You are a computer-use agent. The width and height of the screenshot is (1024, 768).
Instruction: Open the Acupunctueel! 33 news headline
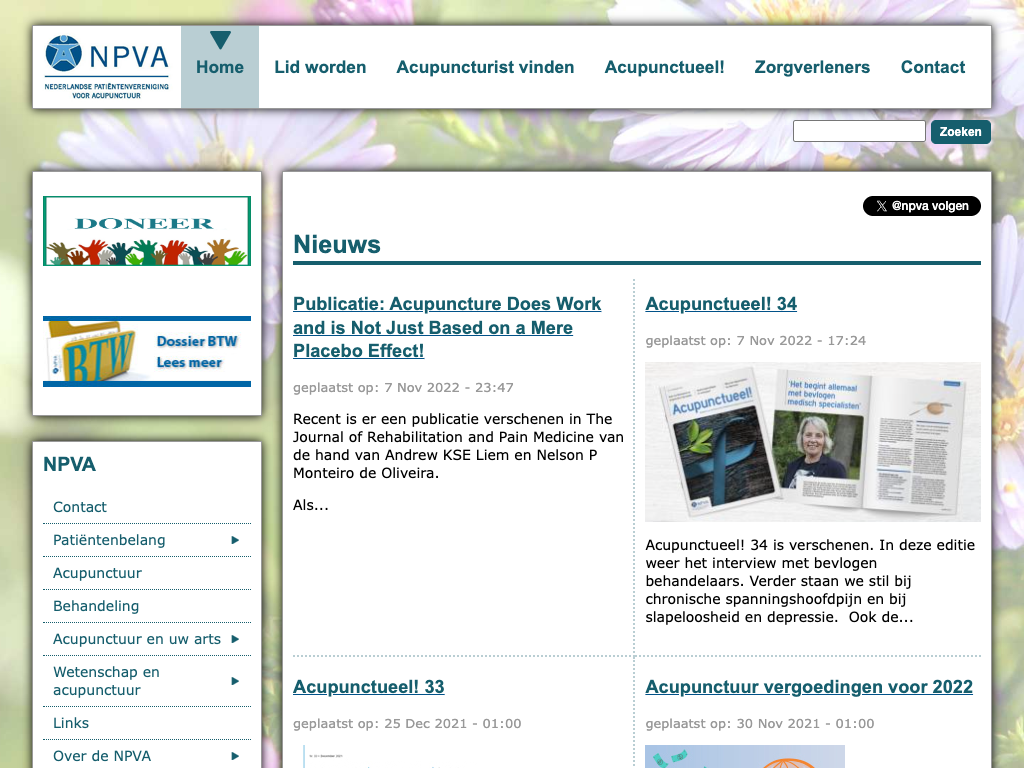(x=368, y=687)
